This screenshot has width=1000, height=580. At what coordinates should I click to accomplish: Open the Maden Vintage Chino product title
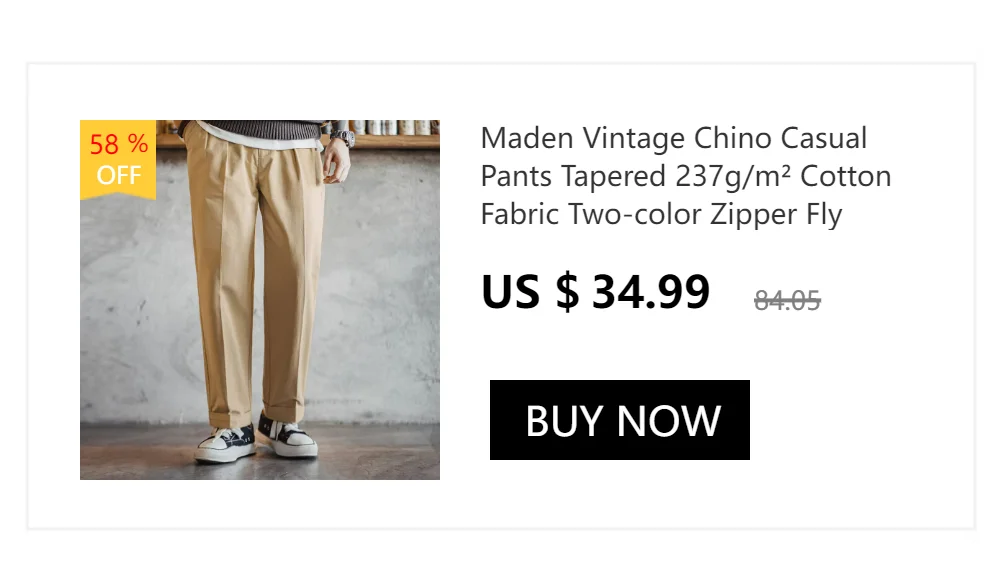(686, 176)
